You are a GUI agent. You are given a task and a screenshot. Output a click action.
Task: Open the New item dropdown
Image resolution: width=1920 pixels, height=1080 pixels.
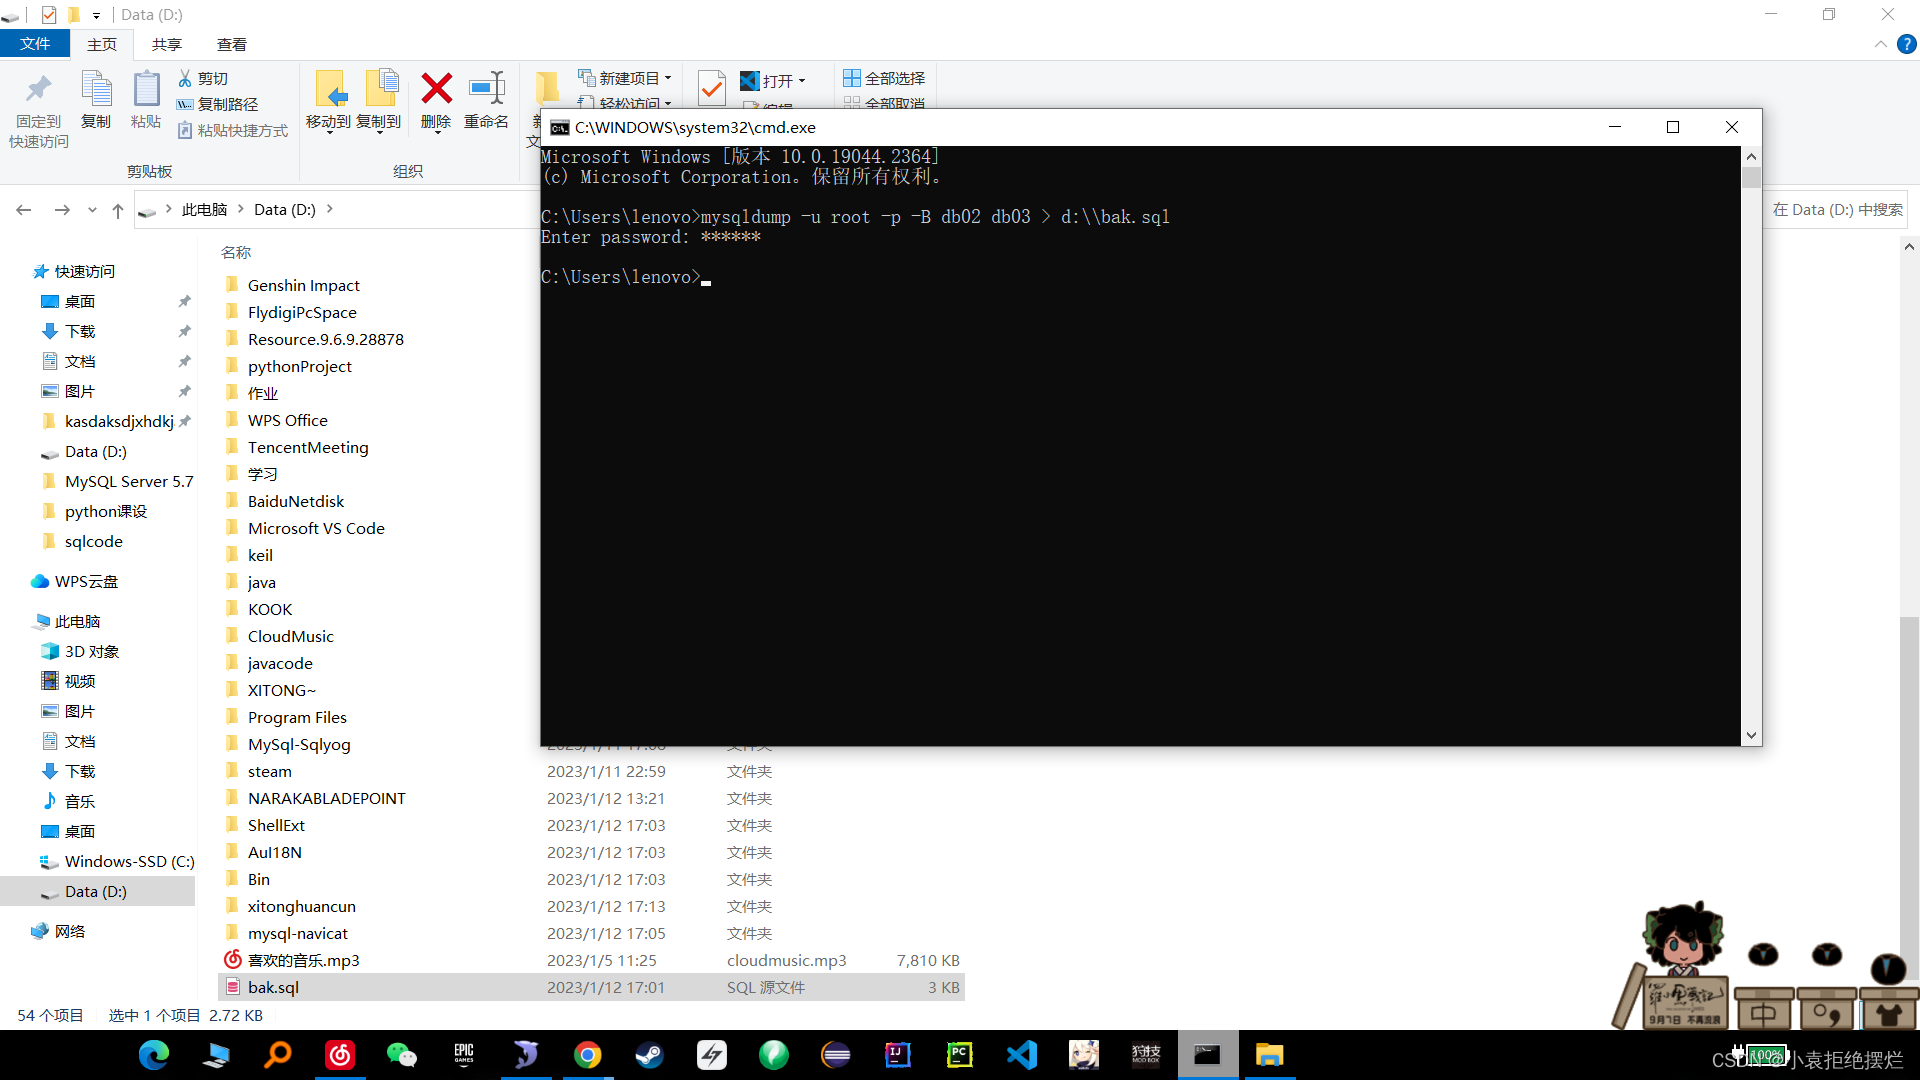pos(625,78)
